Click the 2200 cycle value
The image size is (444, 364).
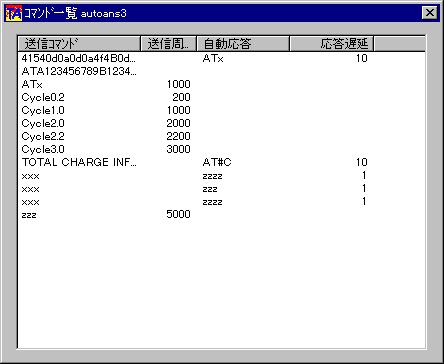pyautogui.click(x=178, y=136)
